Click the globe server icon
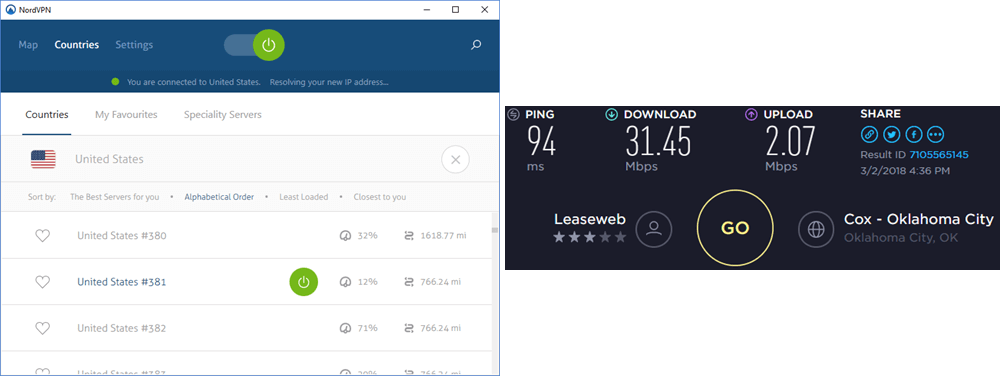Screen dimensions: 1000x377 pos(816,229)
